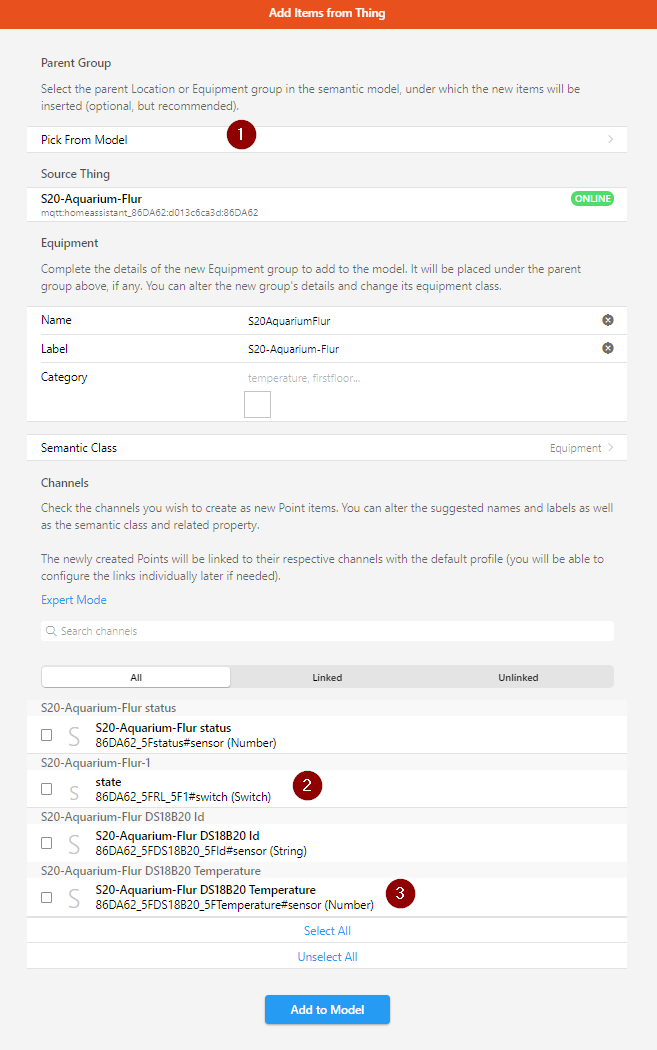The height and width of the screenshot is (1050, 657).
Task: Check the S20-Aquarium-Flur status channel checkbox
Action: click(47, 735)
